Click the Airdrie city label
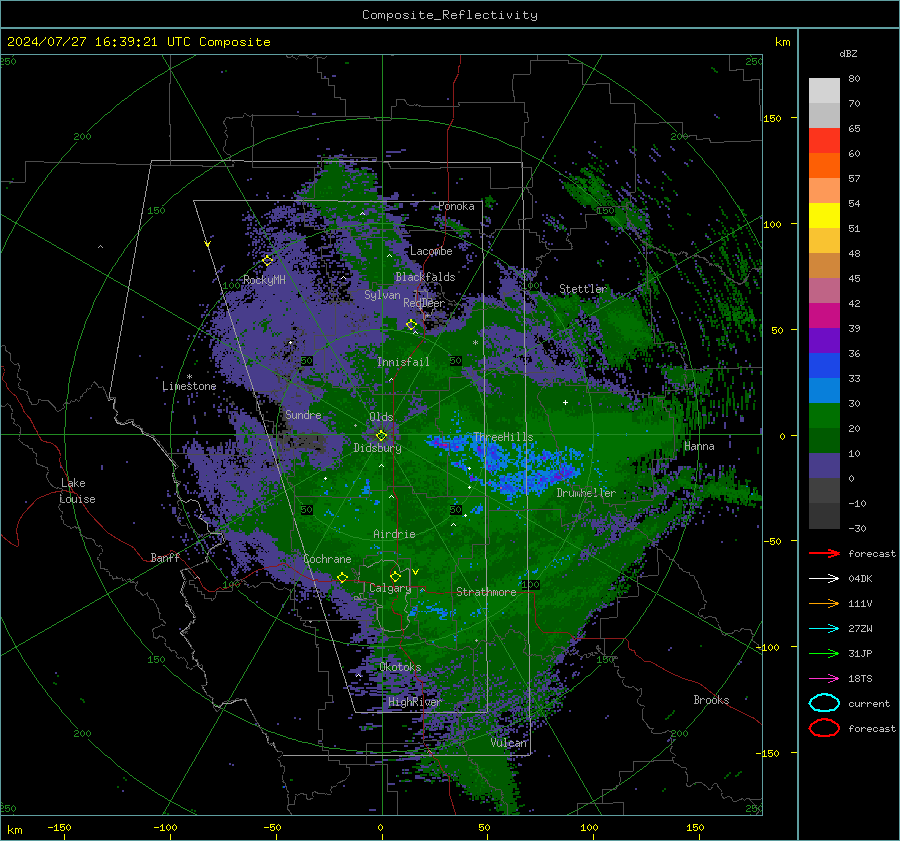This screenshot has height=841, width=900. pos(394,534)
